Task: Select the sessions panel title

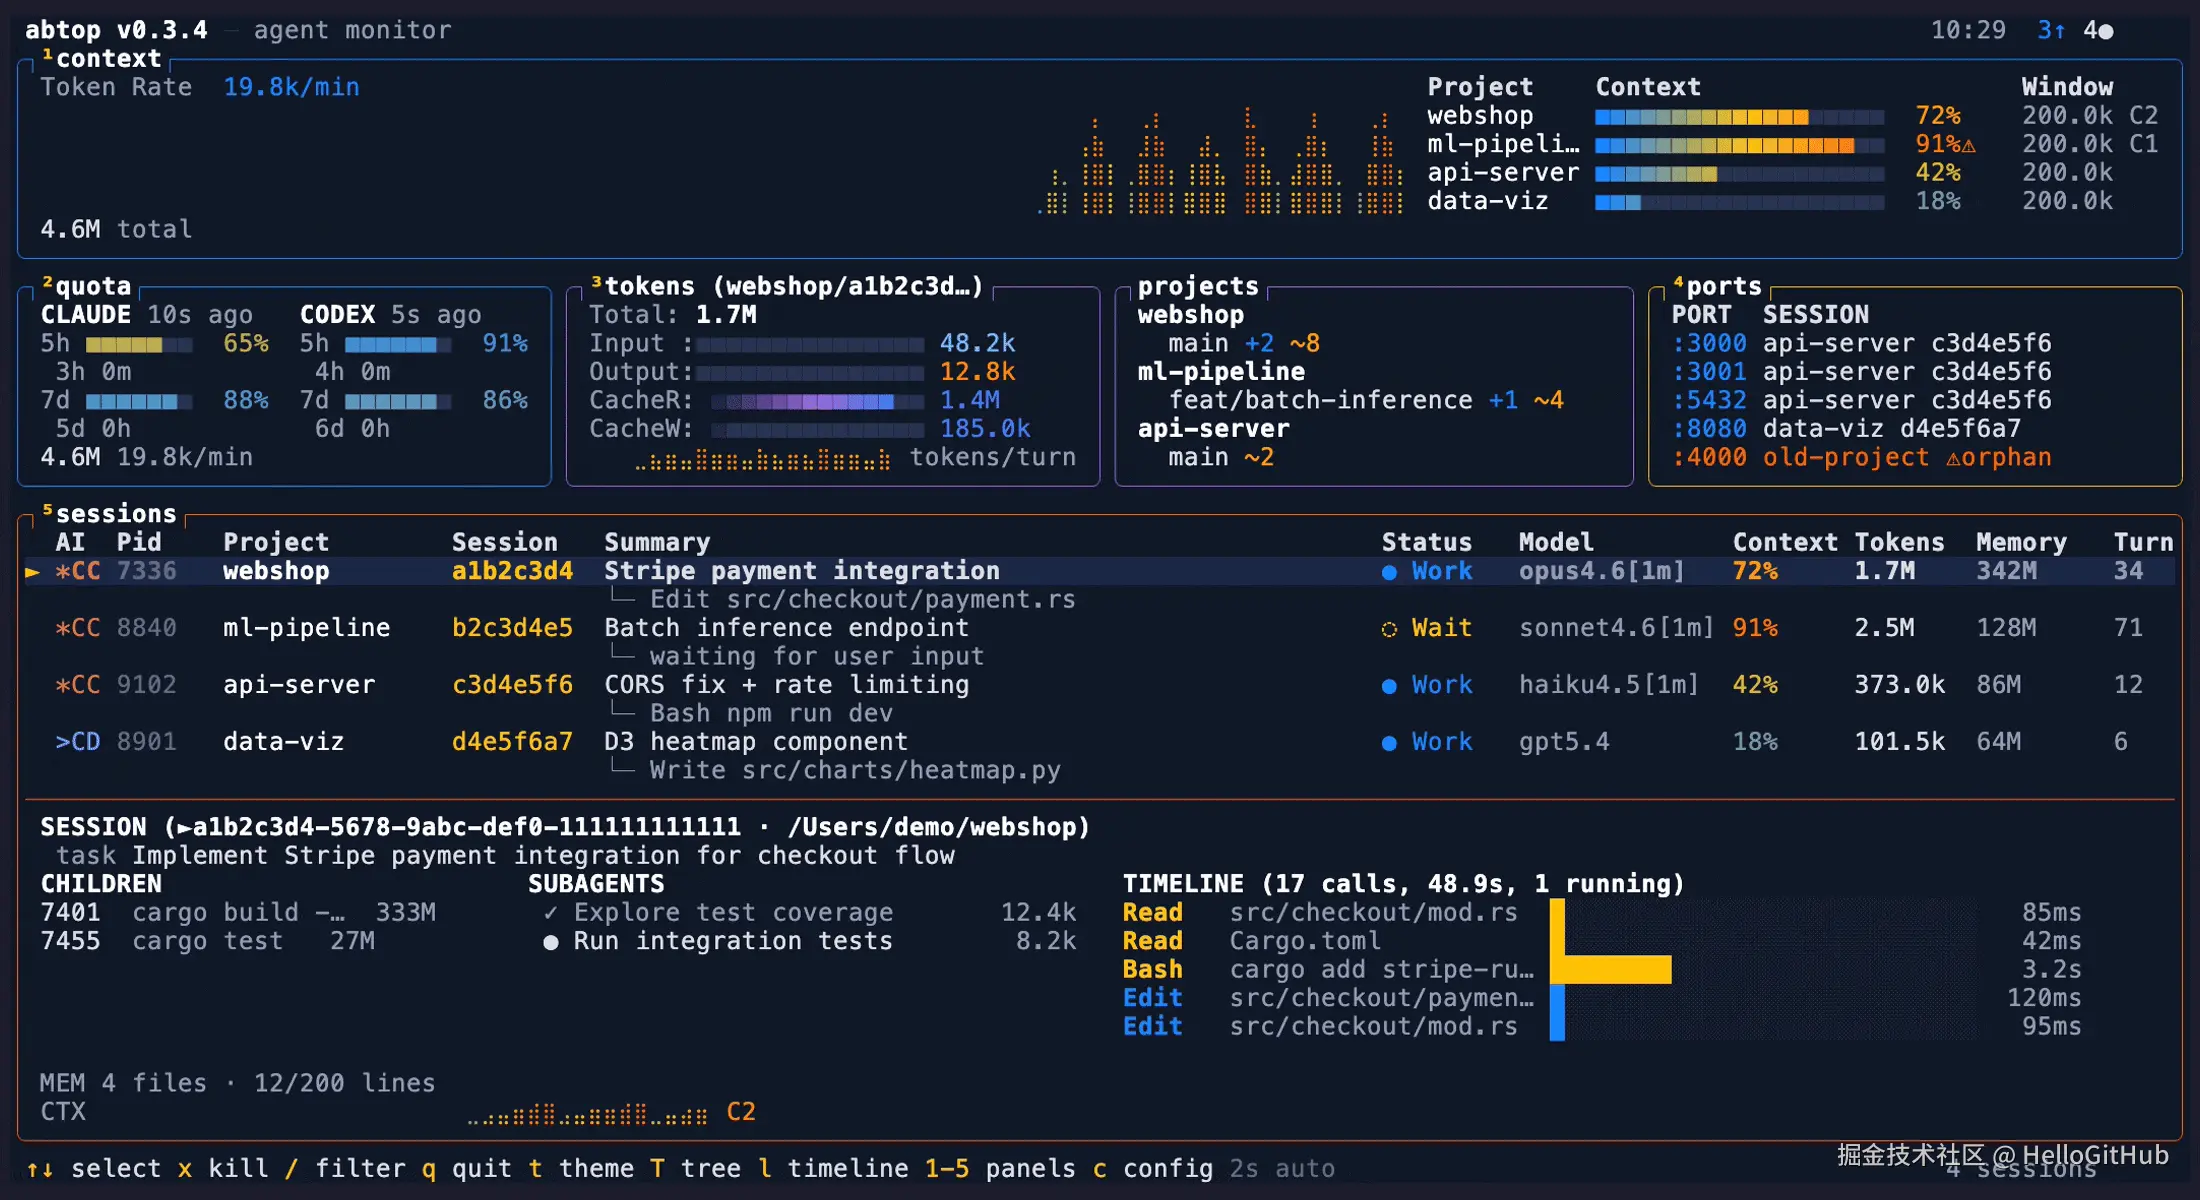Action: 115,514
